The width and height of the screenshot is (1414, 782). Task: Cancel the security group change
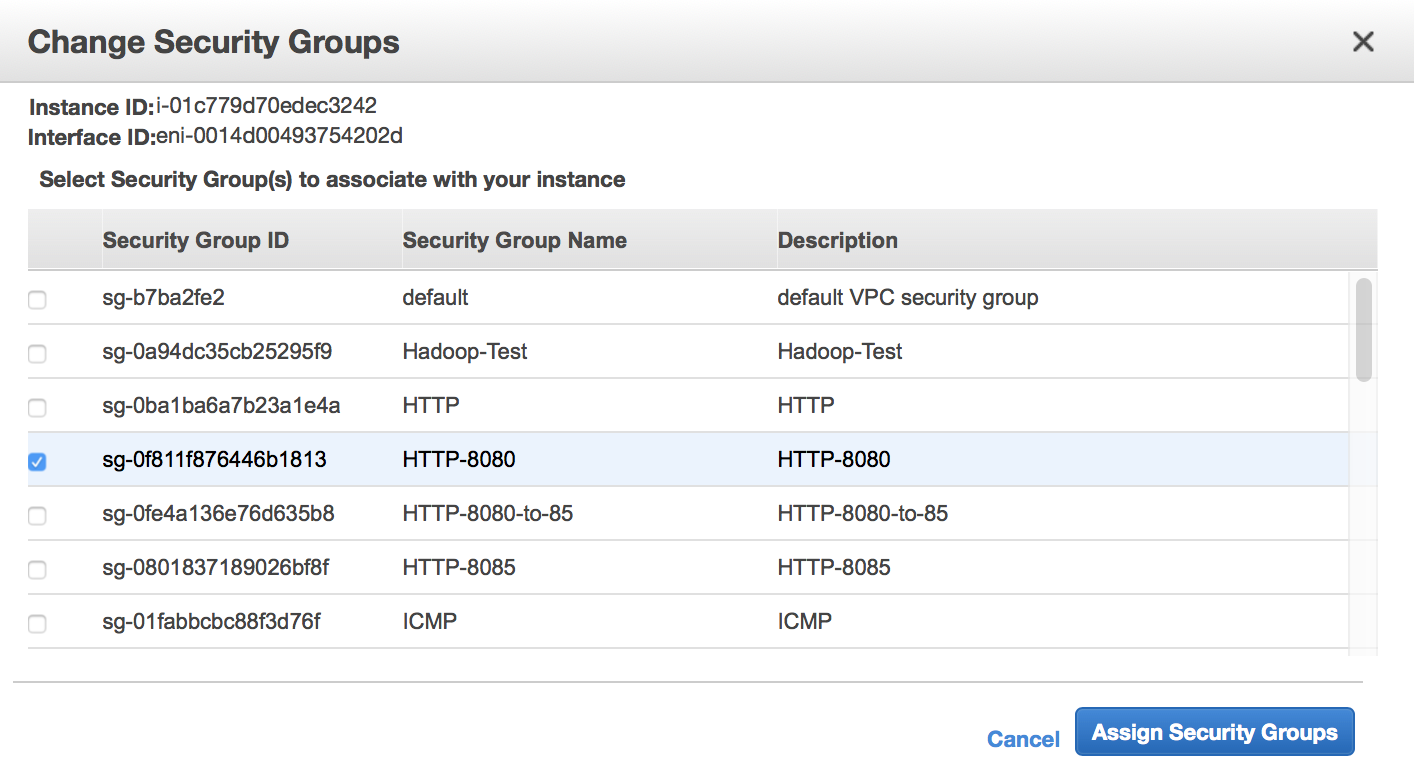(x=1023, y=739)
